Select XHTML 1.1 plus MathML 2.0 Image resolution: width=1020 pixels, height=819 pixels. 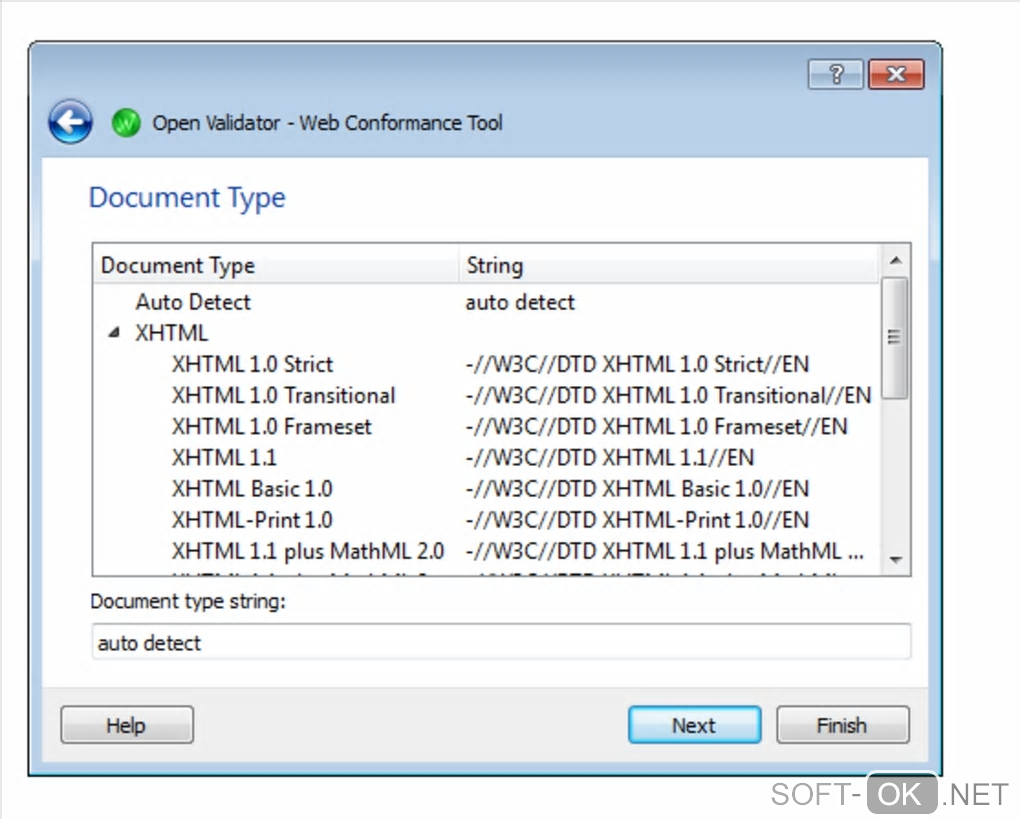pos(307,551)
